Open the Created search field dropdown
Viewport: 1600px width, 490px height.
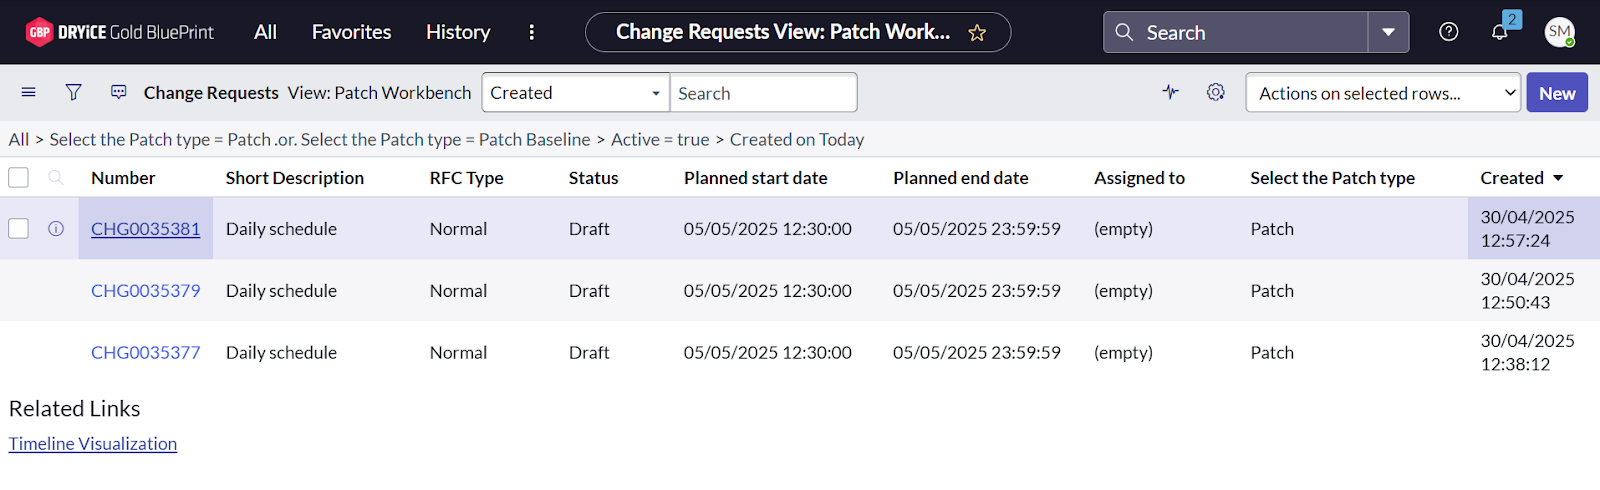point(575,93)
